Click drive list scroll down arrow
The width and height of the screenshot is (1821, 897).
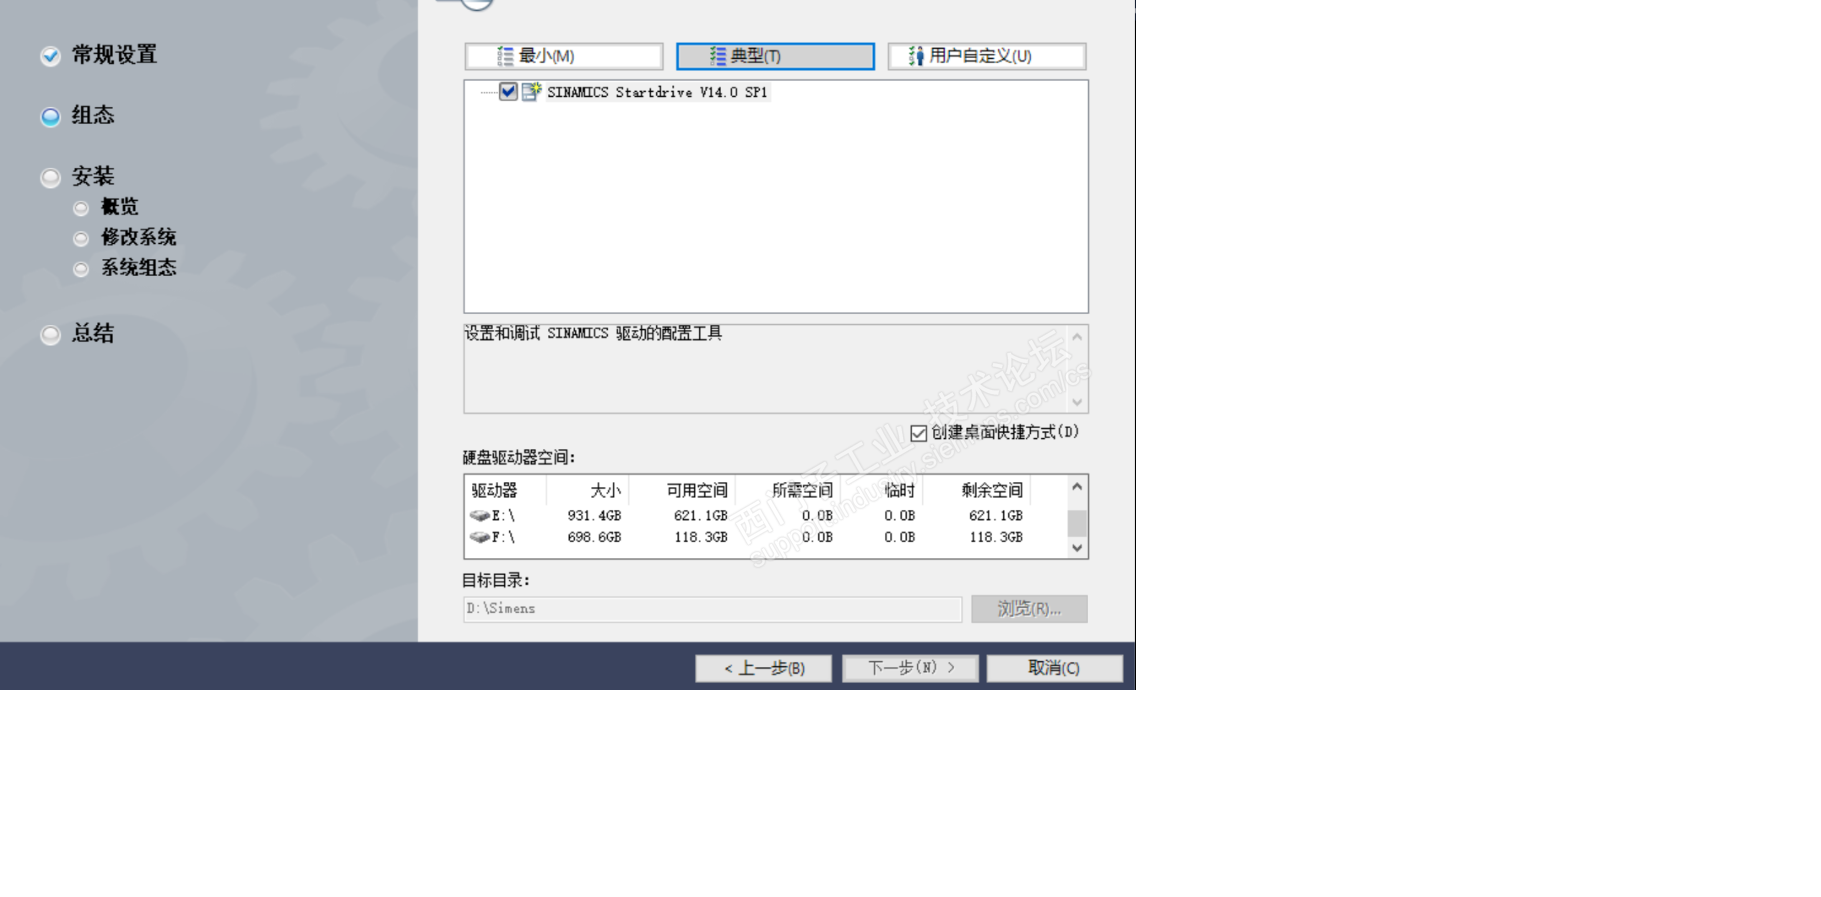click(x=1077, y=548)
